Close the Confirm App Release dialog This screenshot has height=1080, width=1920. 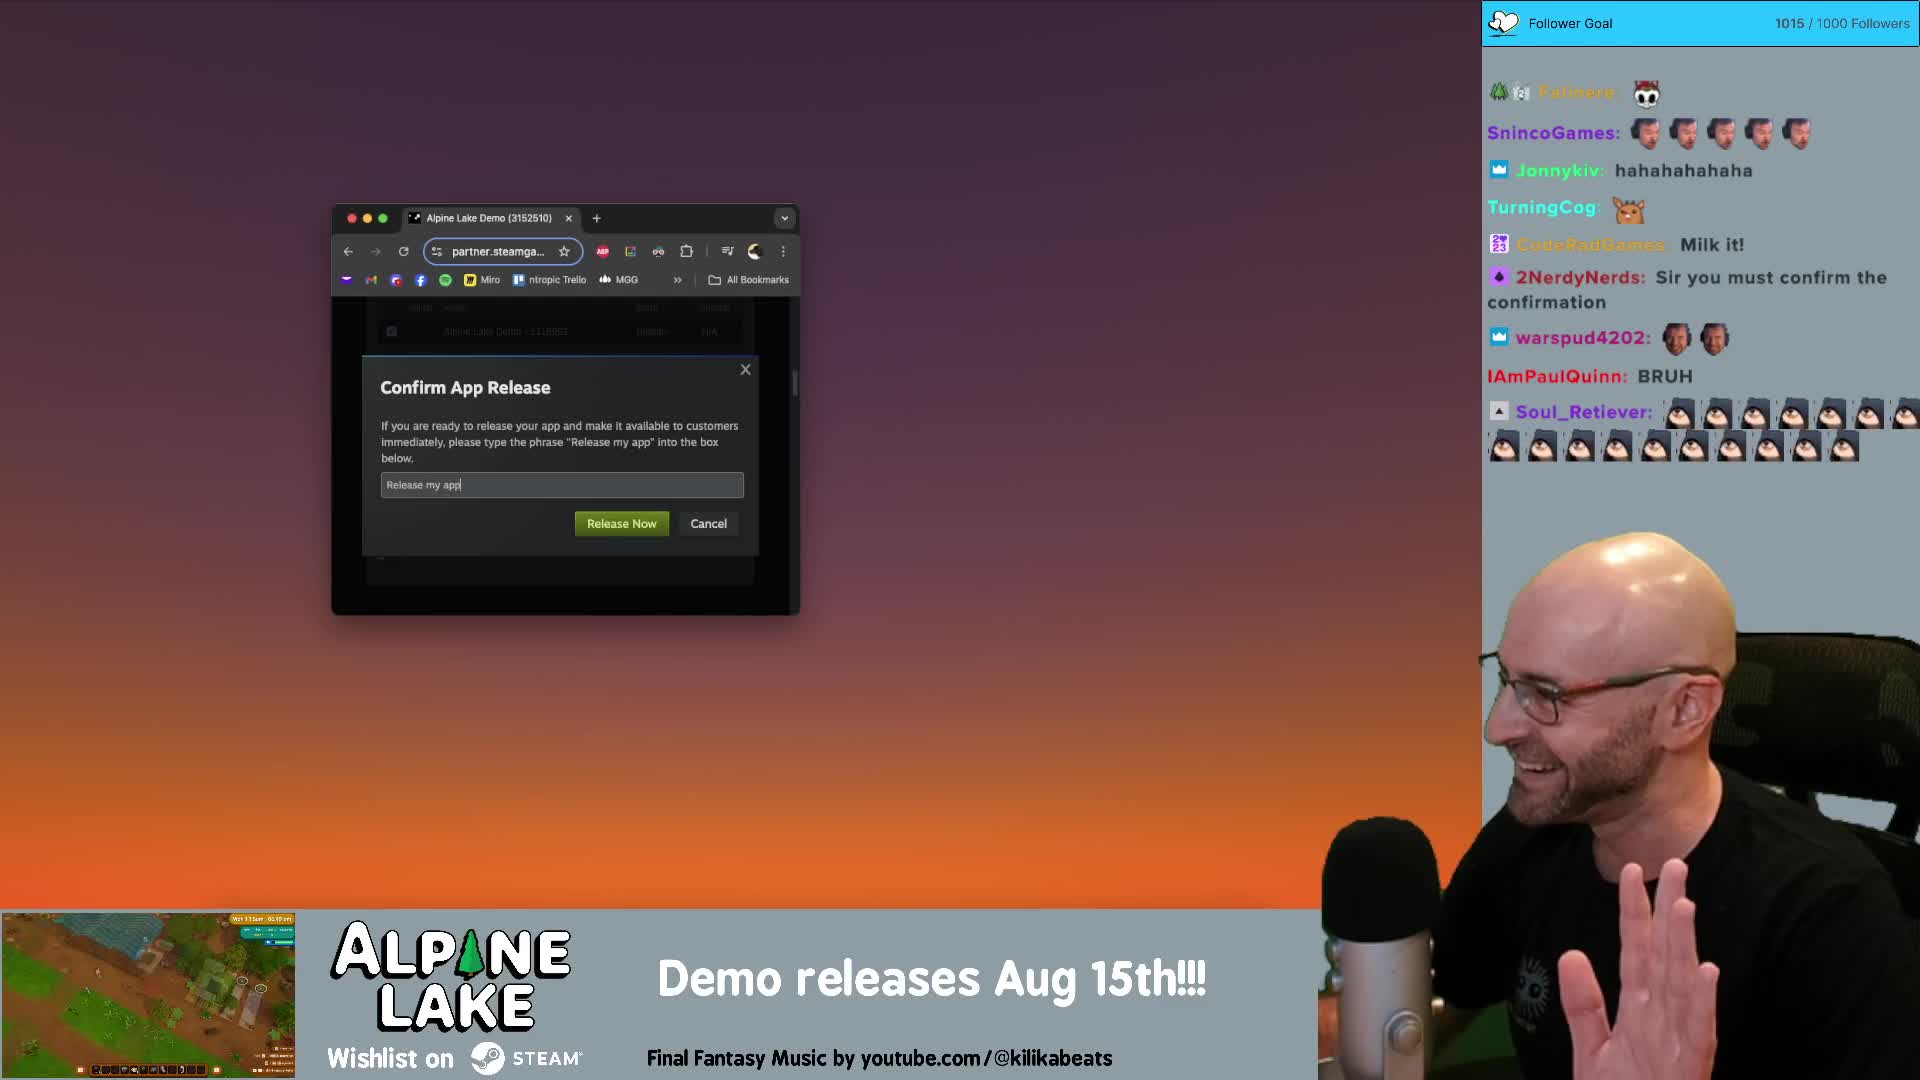(x=745, y=370)
